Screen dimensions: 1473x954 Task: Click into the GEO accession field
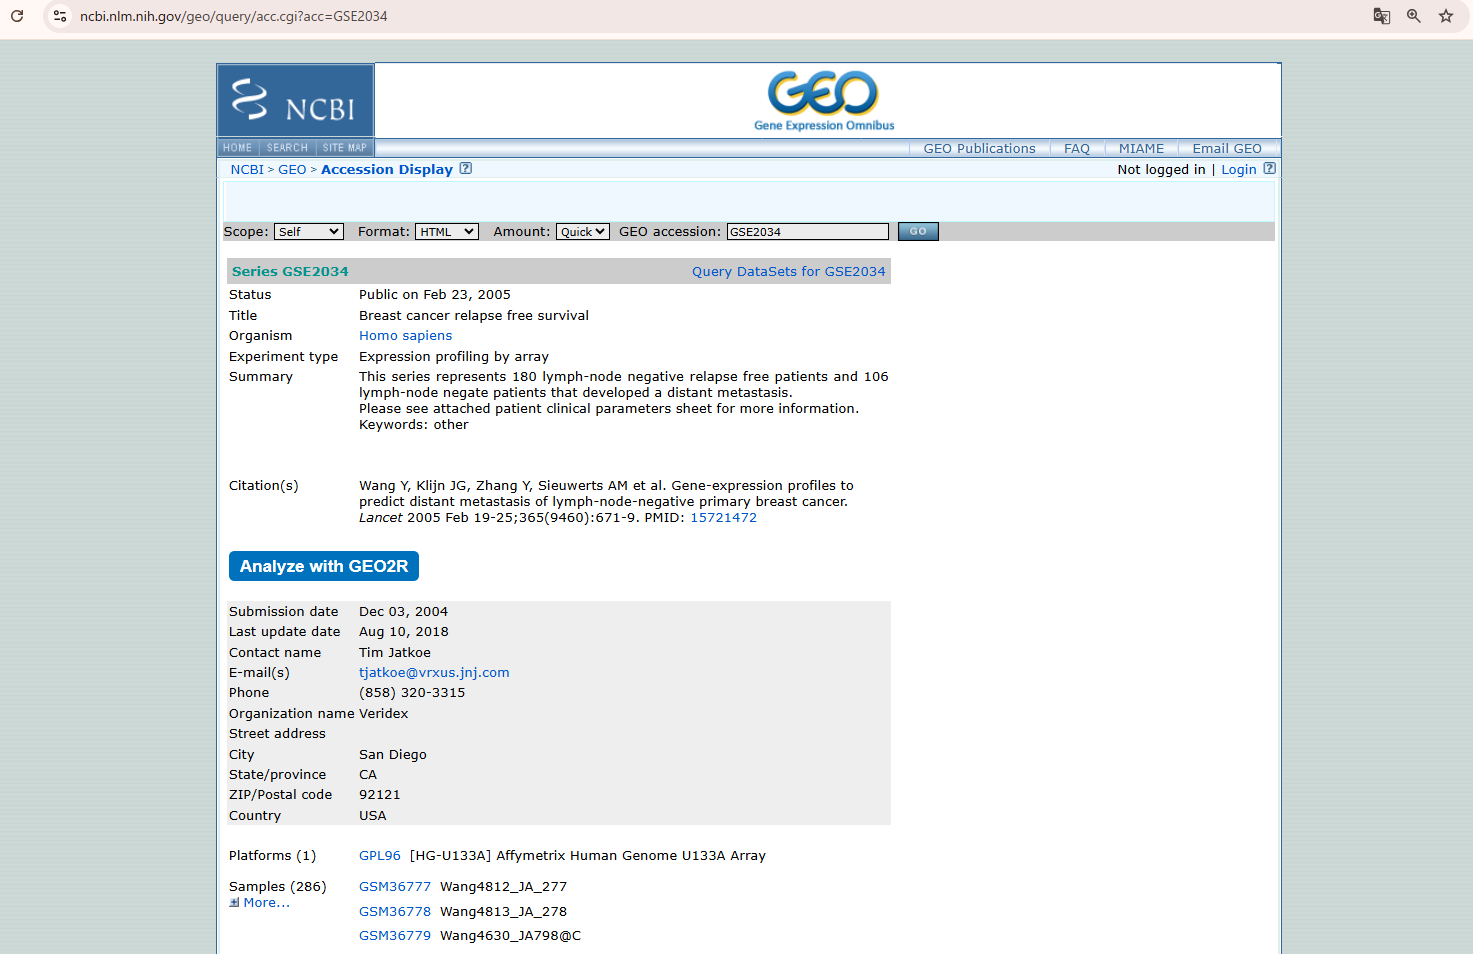[x=807, y=232]
